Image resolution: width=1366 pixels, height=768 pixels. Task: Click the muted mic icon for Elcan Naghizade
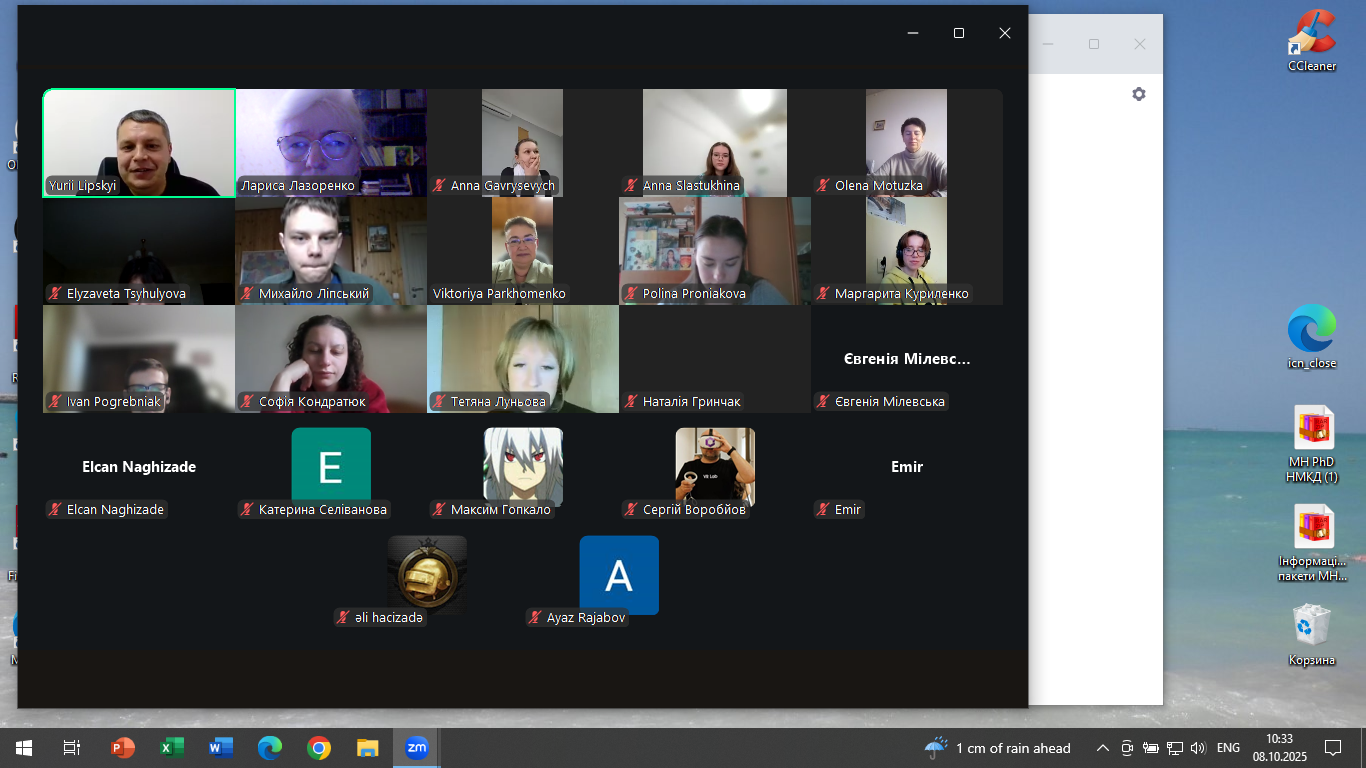(55, 510)
